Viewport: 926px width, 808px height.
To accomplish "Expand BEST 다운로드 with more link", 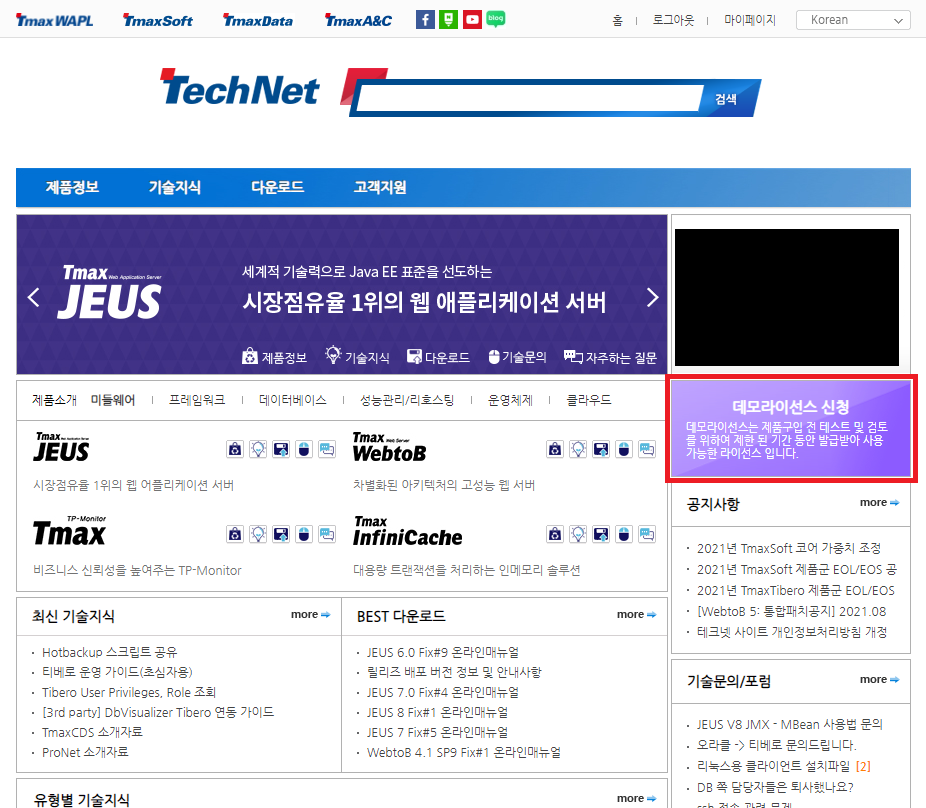I will click(x=637, y=615).
